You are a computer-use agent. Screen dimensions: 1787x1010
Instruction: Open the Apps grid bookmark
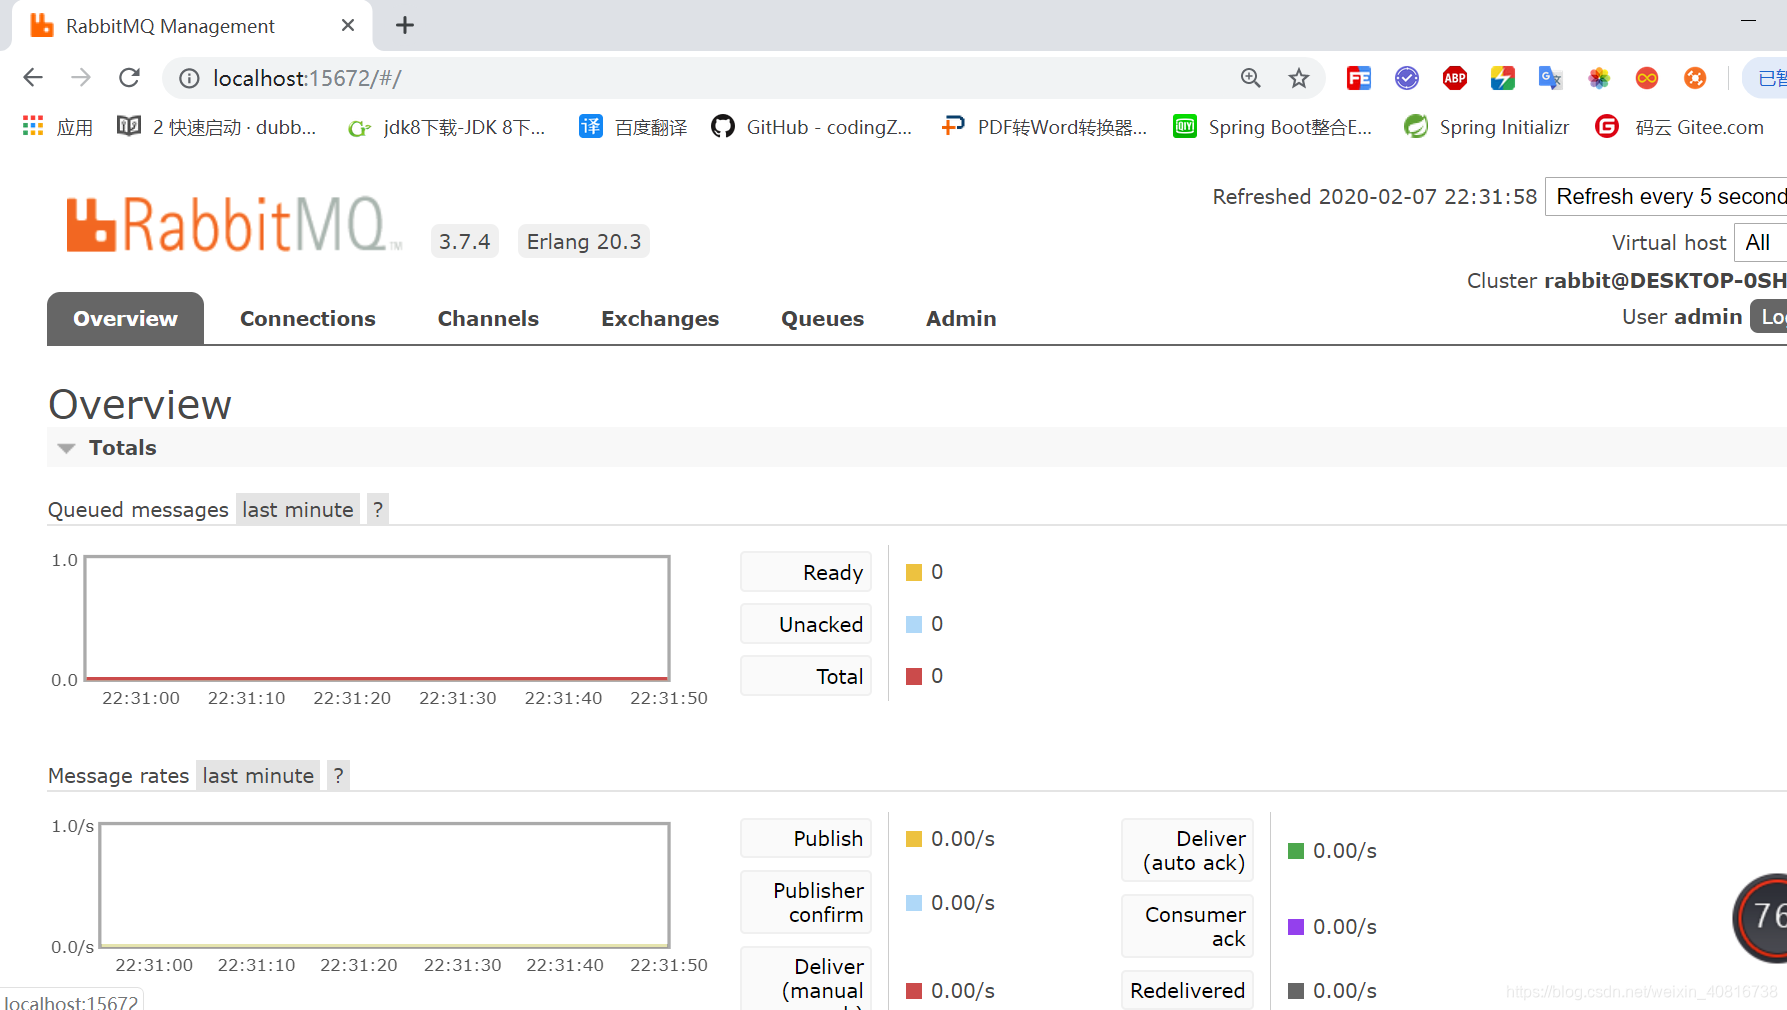click(x=58, y=127)
